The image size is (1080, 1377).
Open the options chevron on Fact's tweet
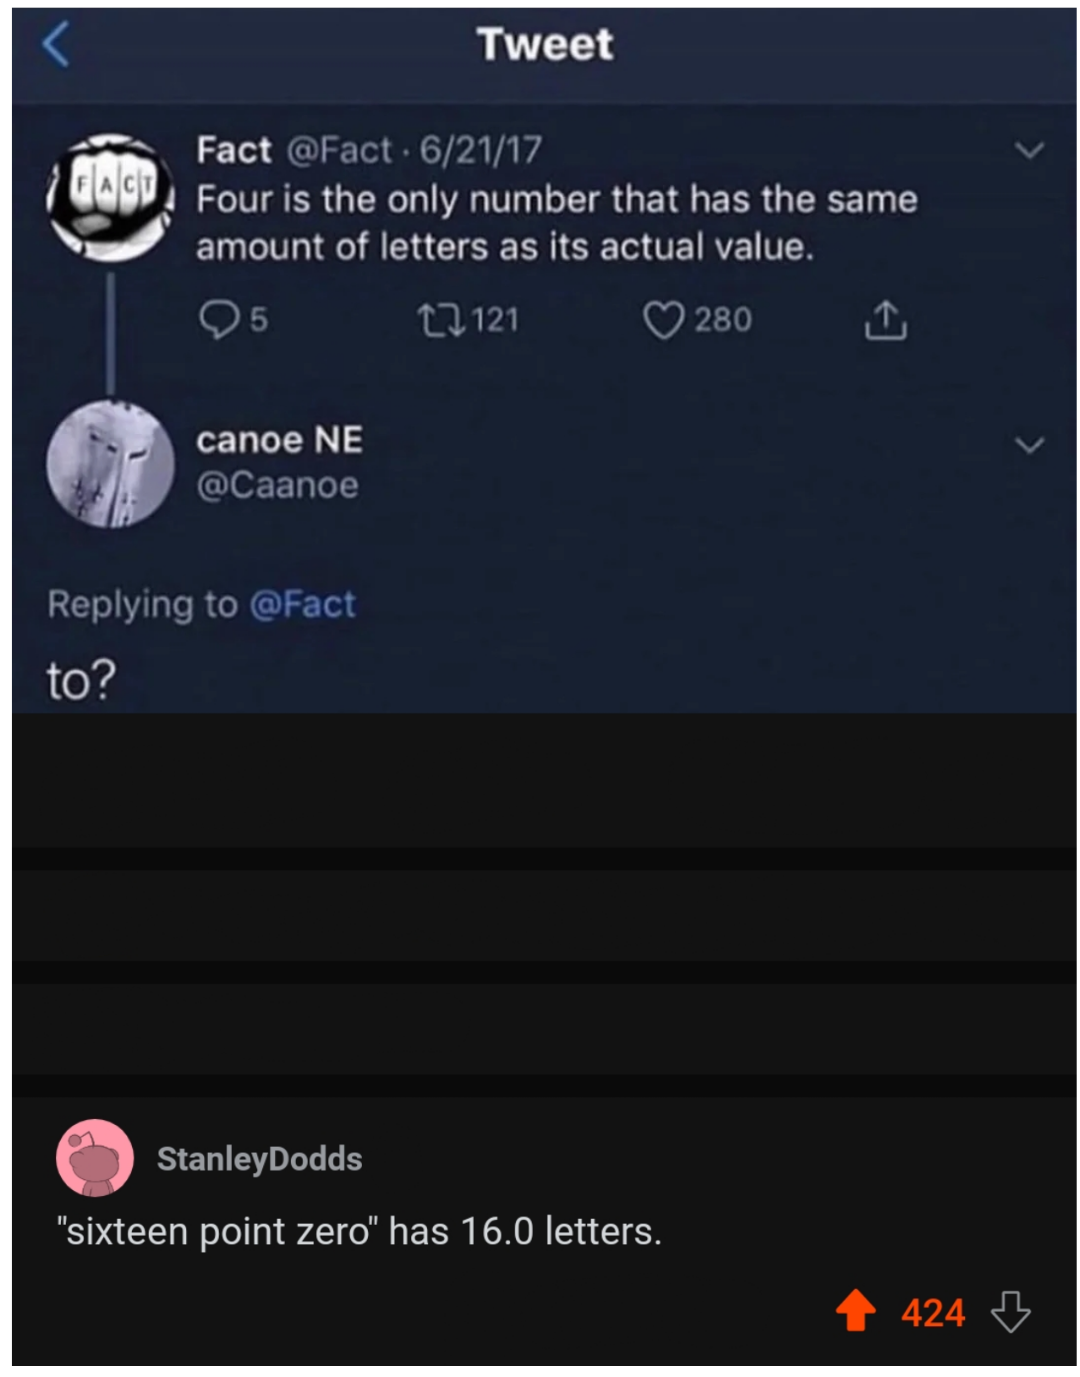pyautogui.click(x=1030, y=148)
